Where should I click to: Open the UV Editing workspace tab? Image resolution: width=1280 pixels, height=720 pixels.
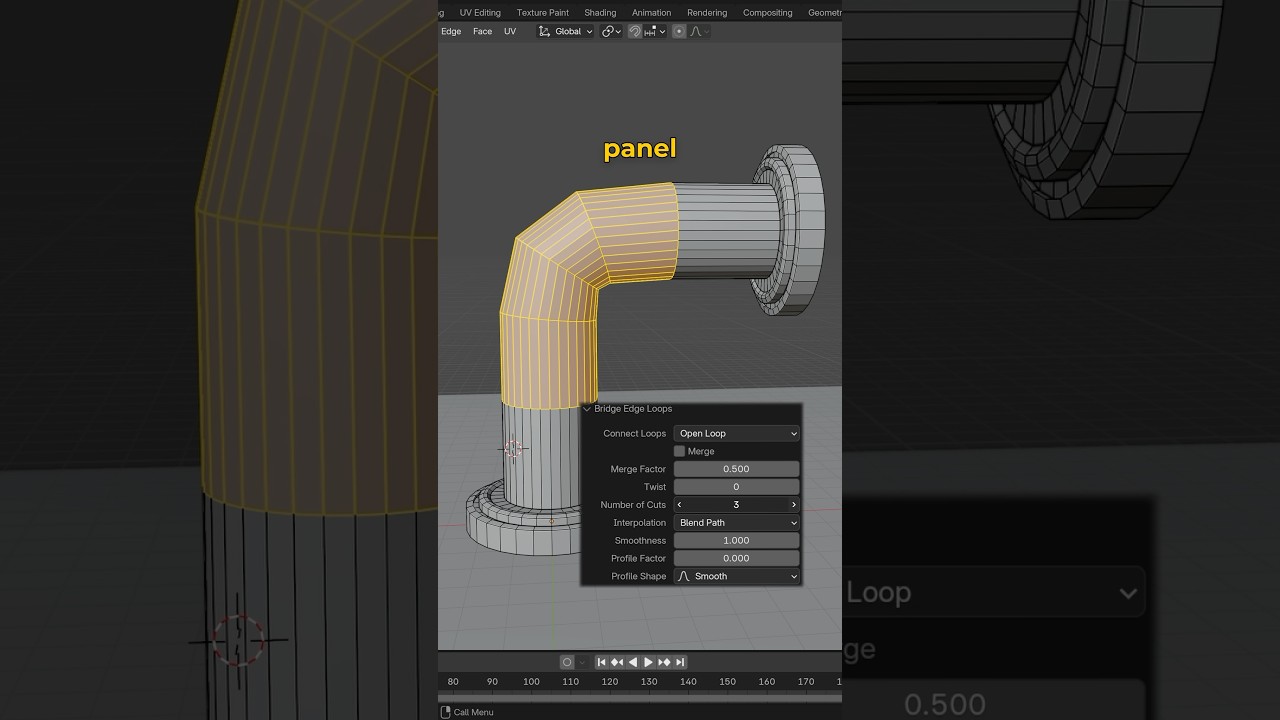[480, 13]
